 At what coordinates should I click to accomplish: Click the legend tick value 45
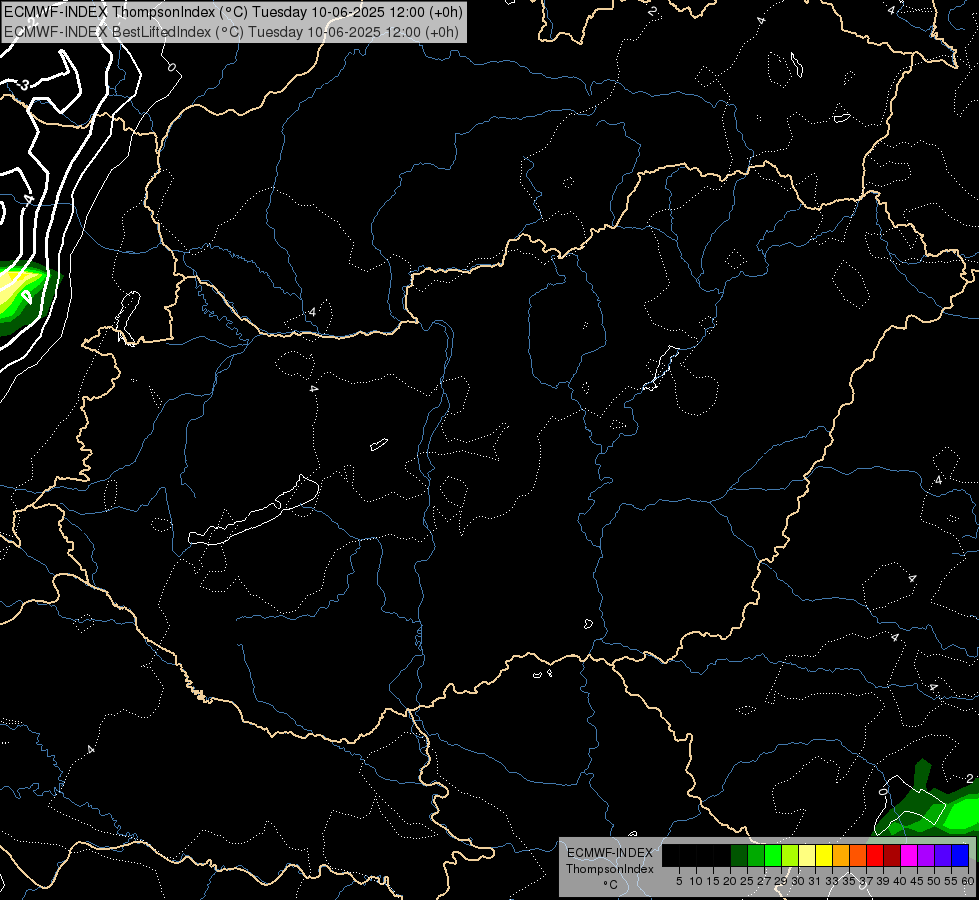pos(917,881)
